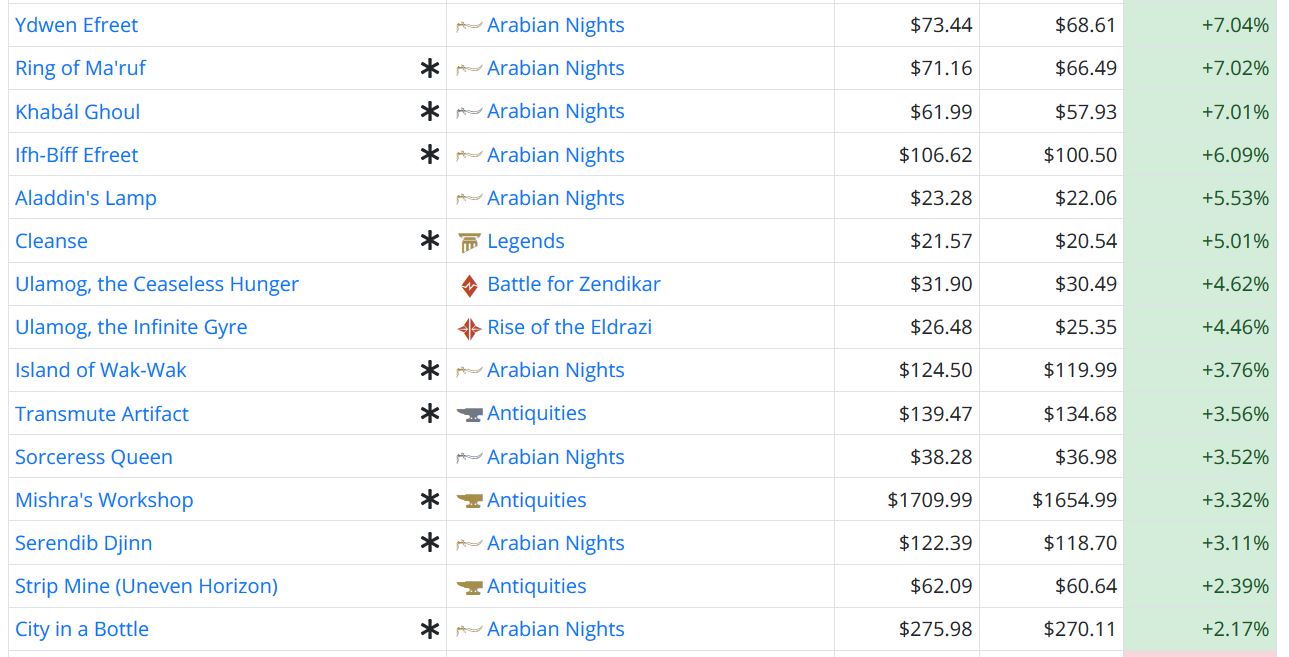Click the asterisk beside City in a Bottle
The height and width of the screenshot is (657, 1289).
pos(430,630)
